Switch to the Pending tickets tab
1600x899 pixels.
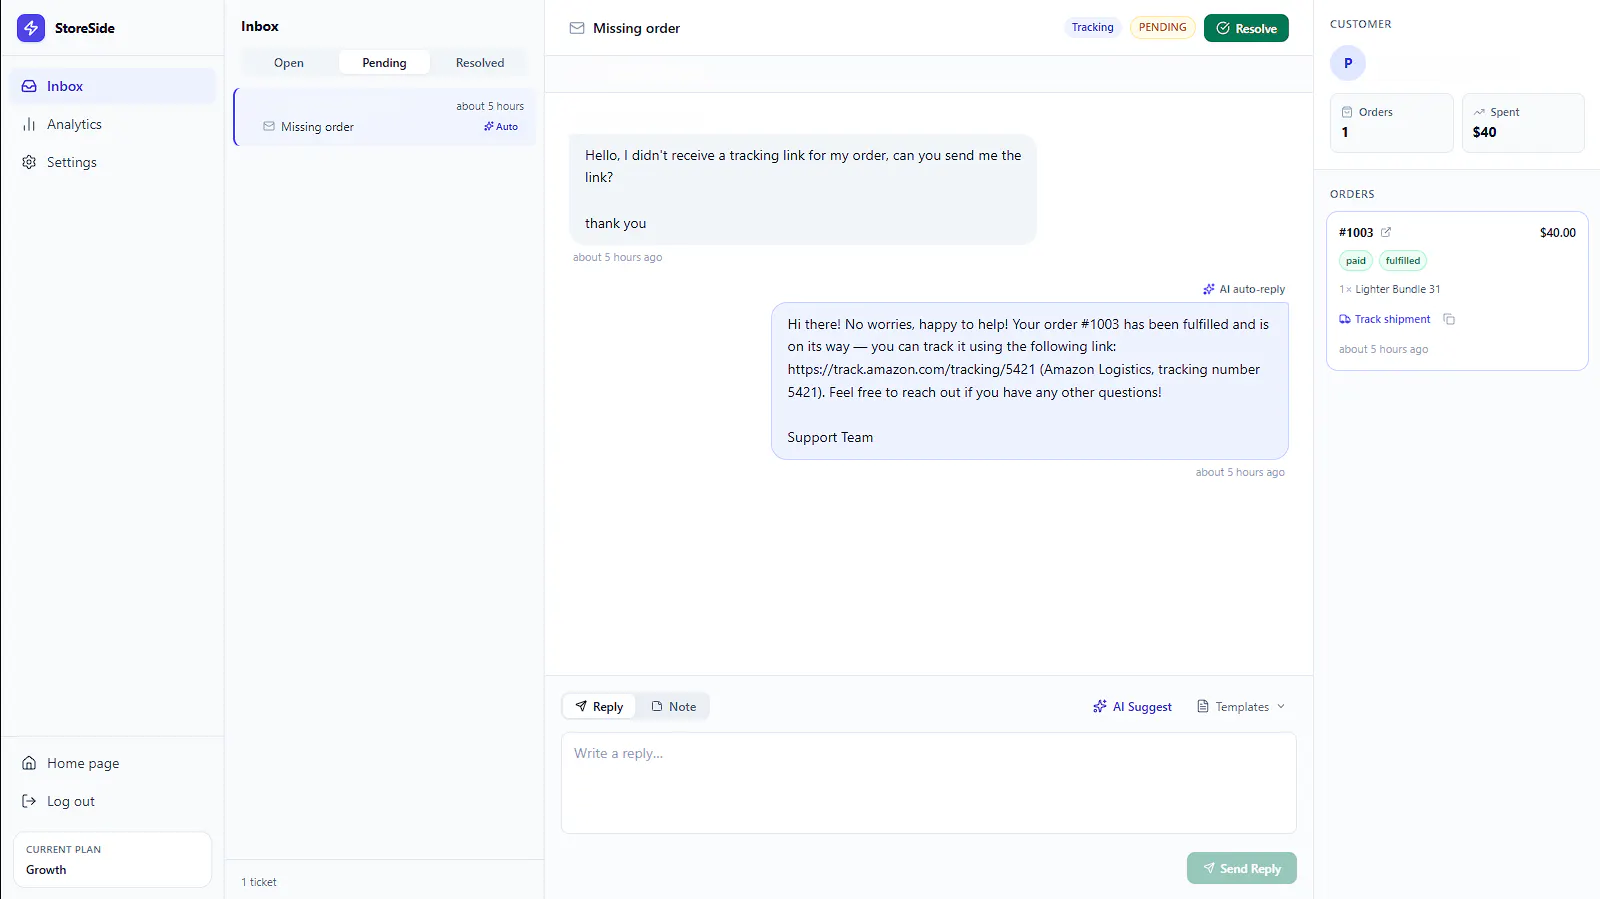384,62
